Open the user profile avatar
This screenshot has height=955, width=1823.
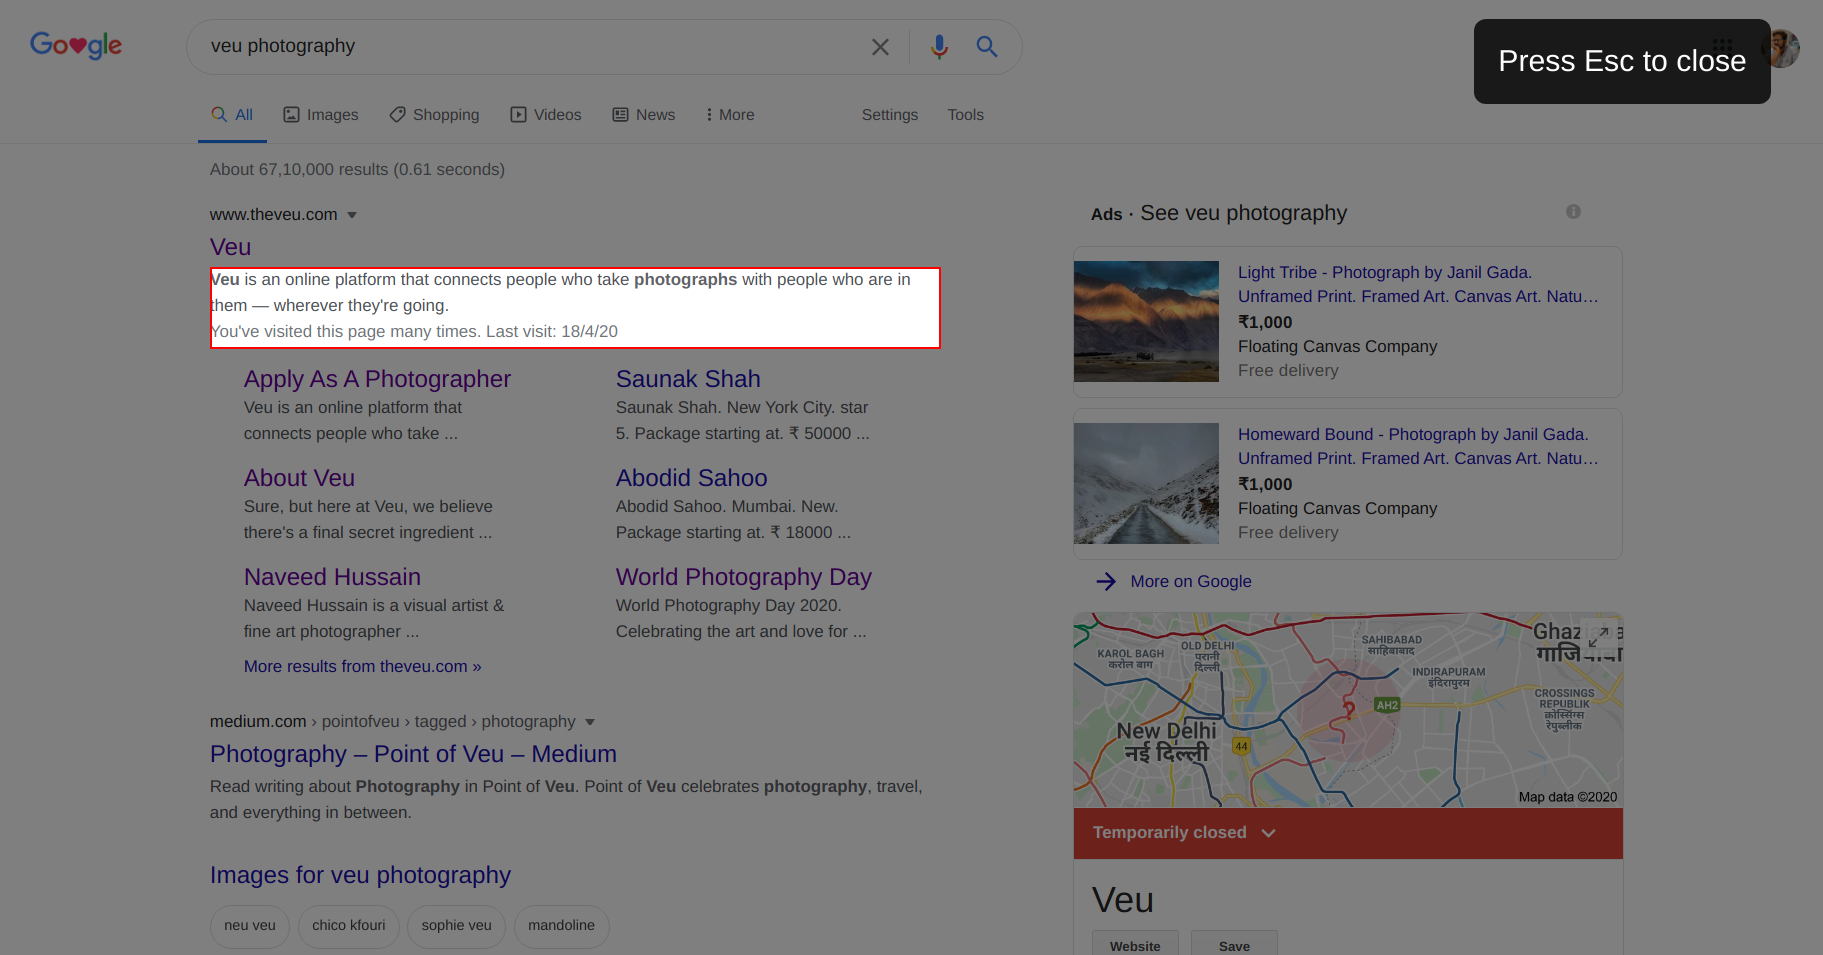click(x=1783, y=48)
